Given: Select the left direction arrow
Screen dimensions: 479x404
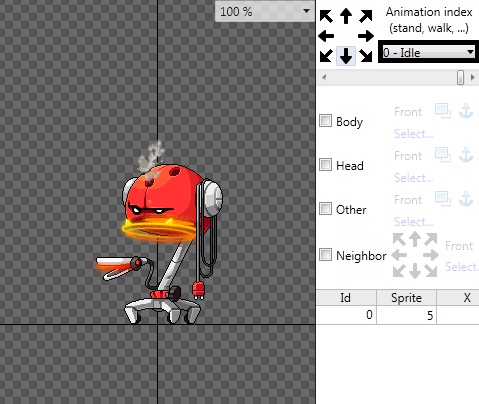Looking at the screenshot, I should click(x=326, y=36).
